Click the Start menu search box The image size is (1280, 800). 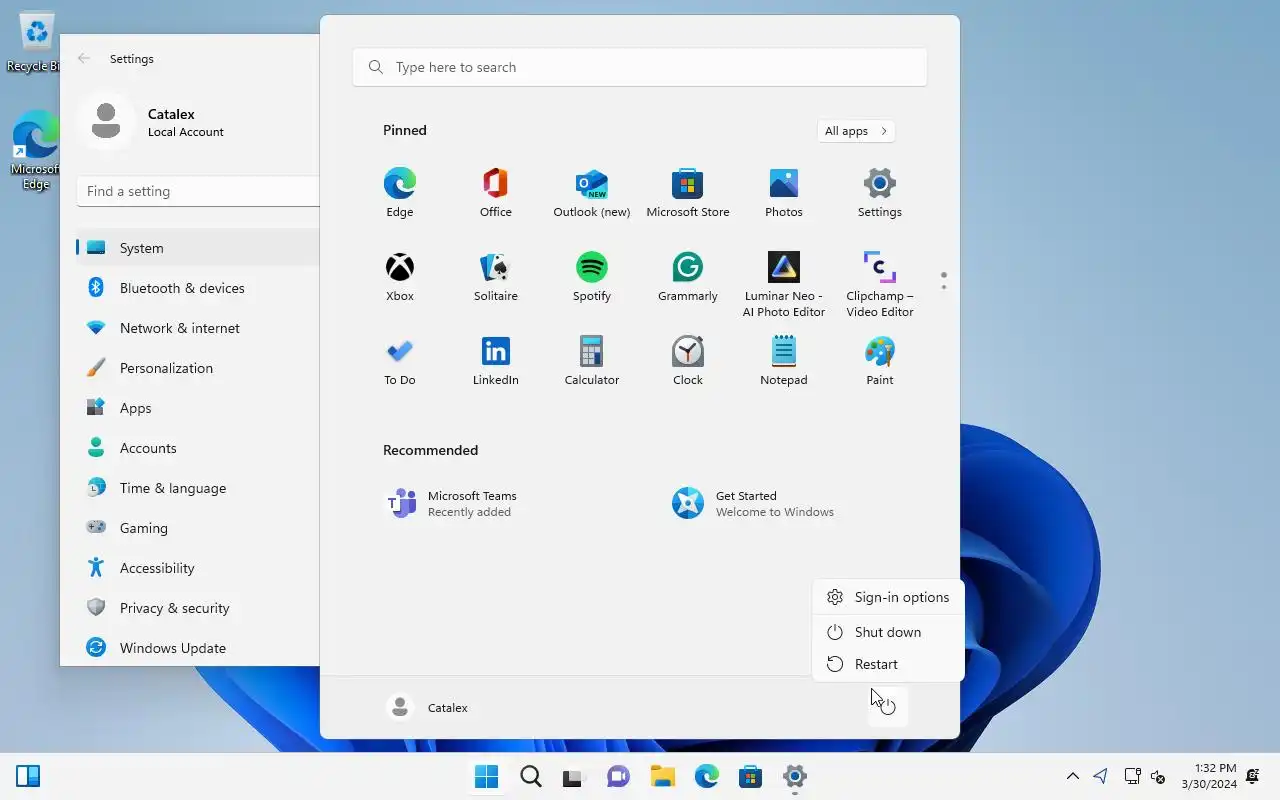(x=640, y=67)
